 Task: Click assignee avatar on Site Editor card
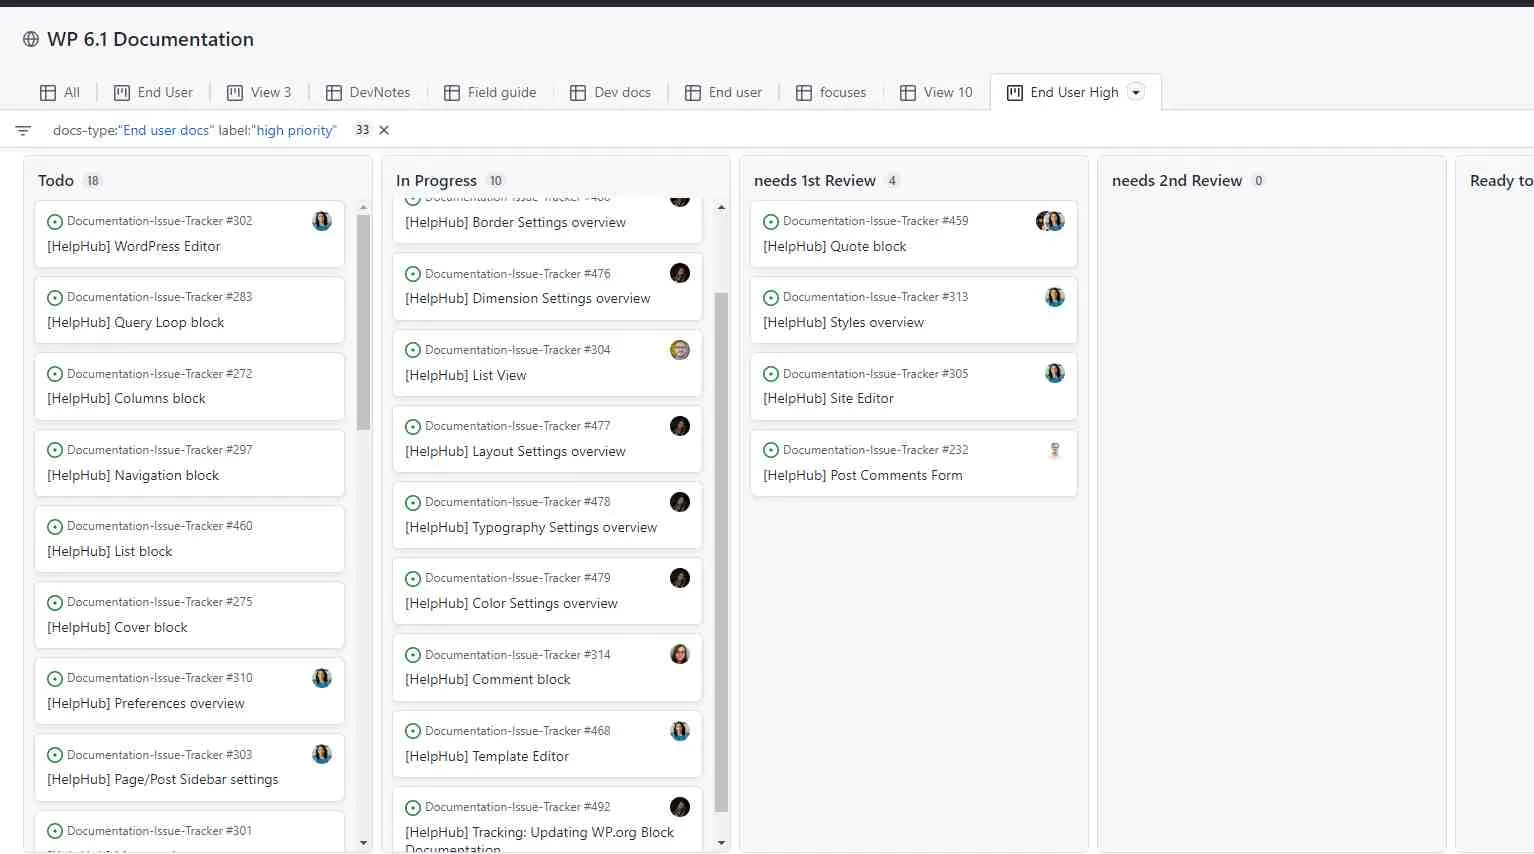1055,373
